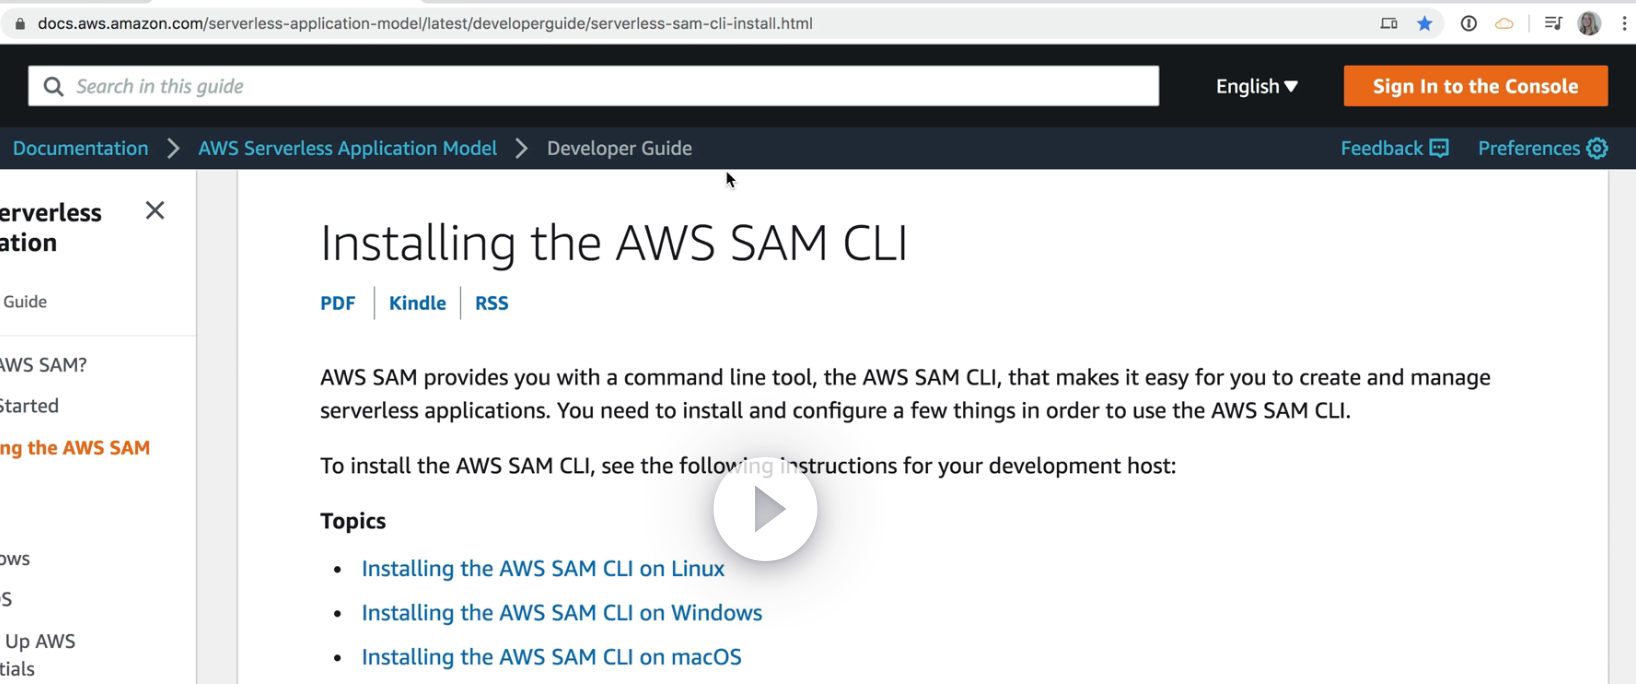Download the PDF version of guide
1636x684 pixels.
[x=337, y=303]
